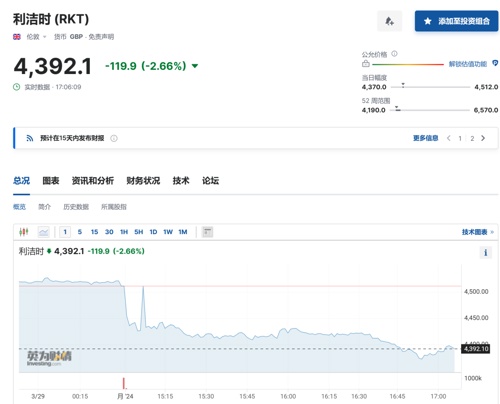Click the 52-week range slider marker
Viewport: 500px width, 404px height.
[397, 108]
